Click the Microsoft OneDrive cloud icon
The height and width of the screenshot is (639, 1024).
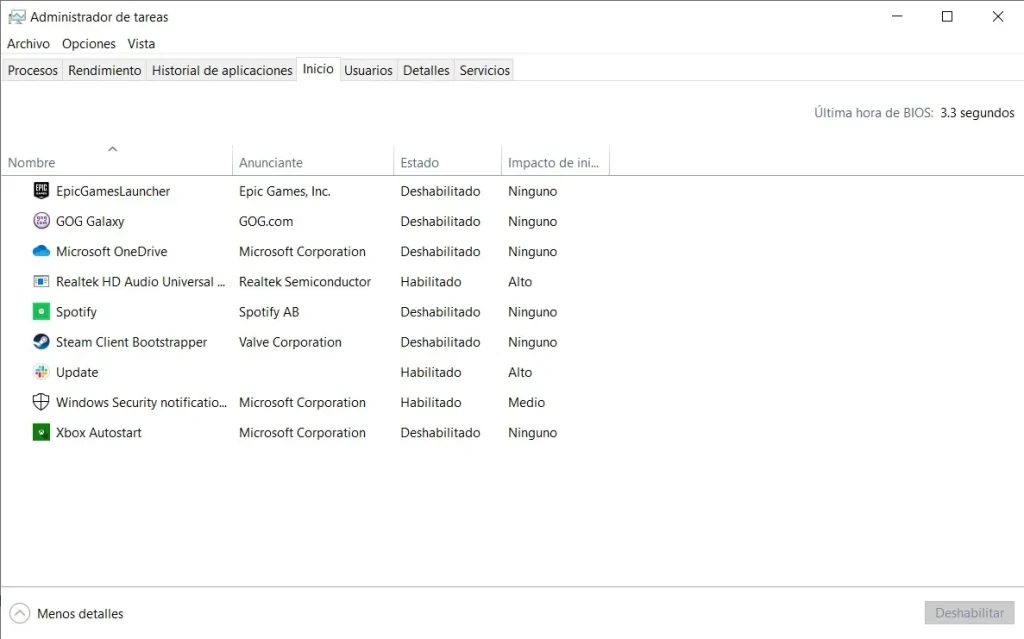point(41,251)
